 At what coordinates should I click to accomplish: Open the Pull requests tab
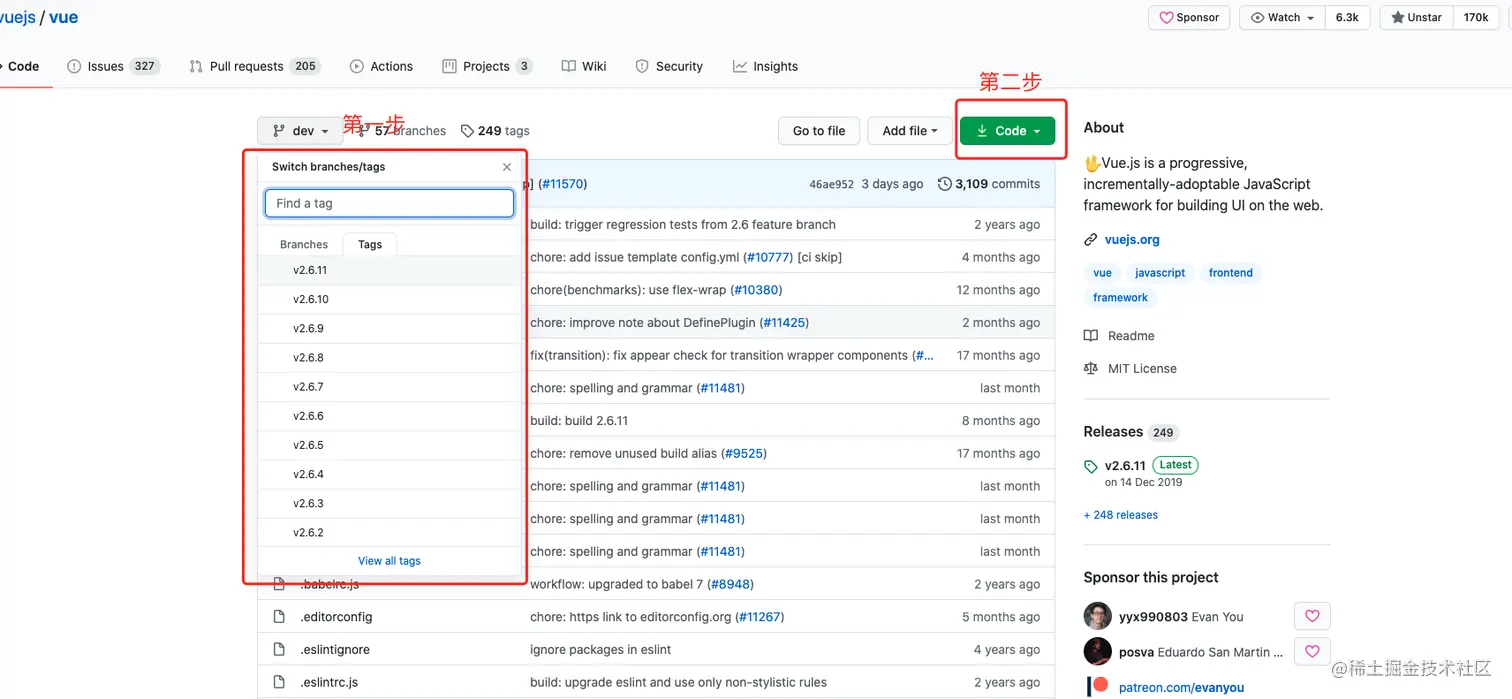[x=254, y=66]
